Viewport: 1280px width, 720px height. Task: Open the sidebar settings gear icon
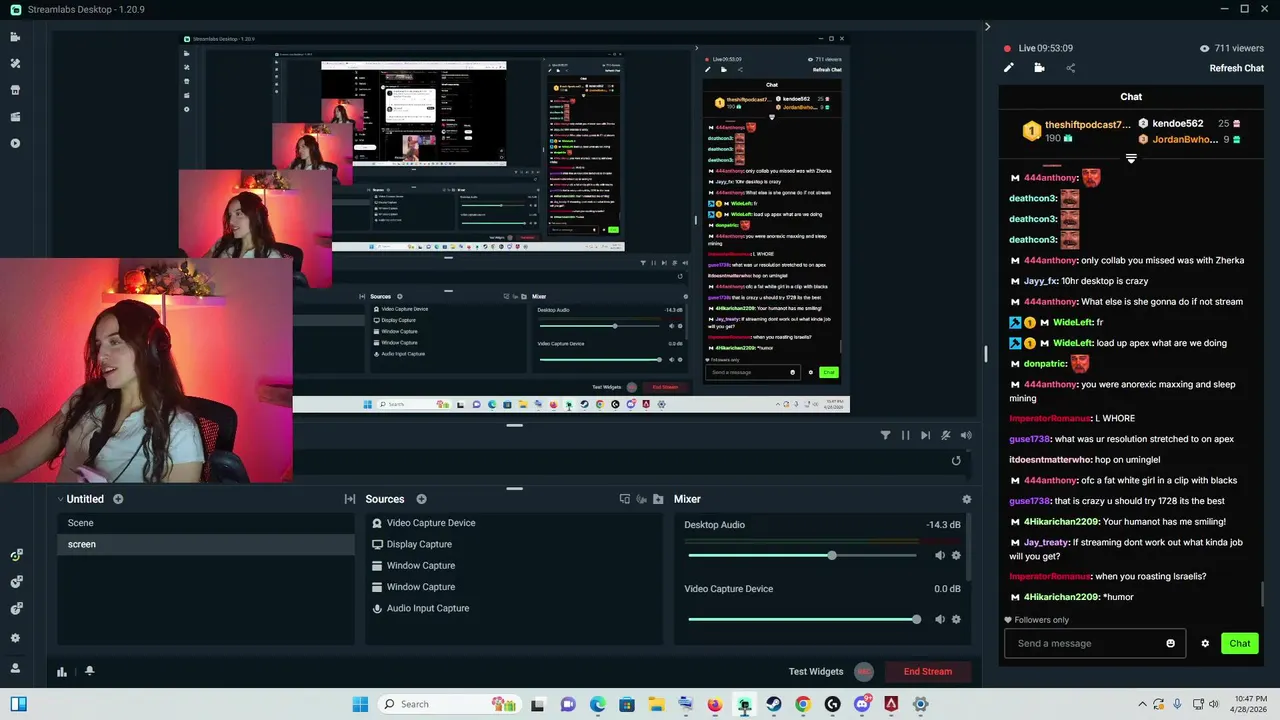(x=15, y=638)
